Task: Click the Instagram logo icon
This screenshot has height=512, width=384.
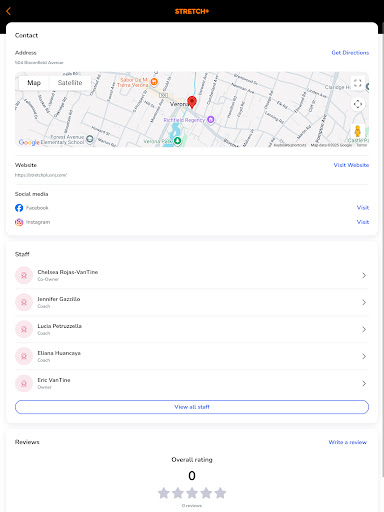Action: pos(19,222)
